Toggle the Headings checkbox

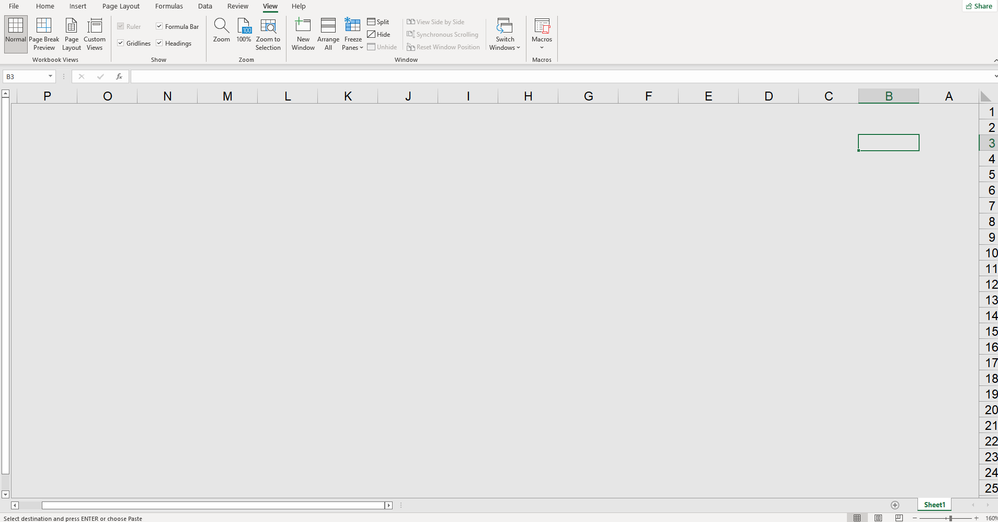click(159, 43)
